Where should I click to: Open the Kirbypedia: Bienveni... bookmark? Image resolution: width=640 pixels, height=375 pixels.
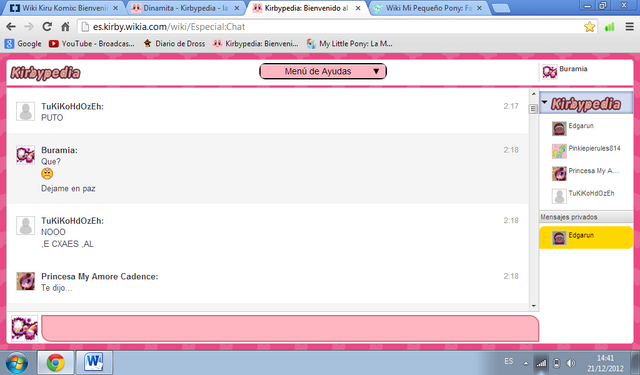coord(256,44)
